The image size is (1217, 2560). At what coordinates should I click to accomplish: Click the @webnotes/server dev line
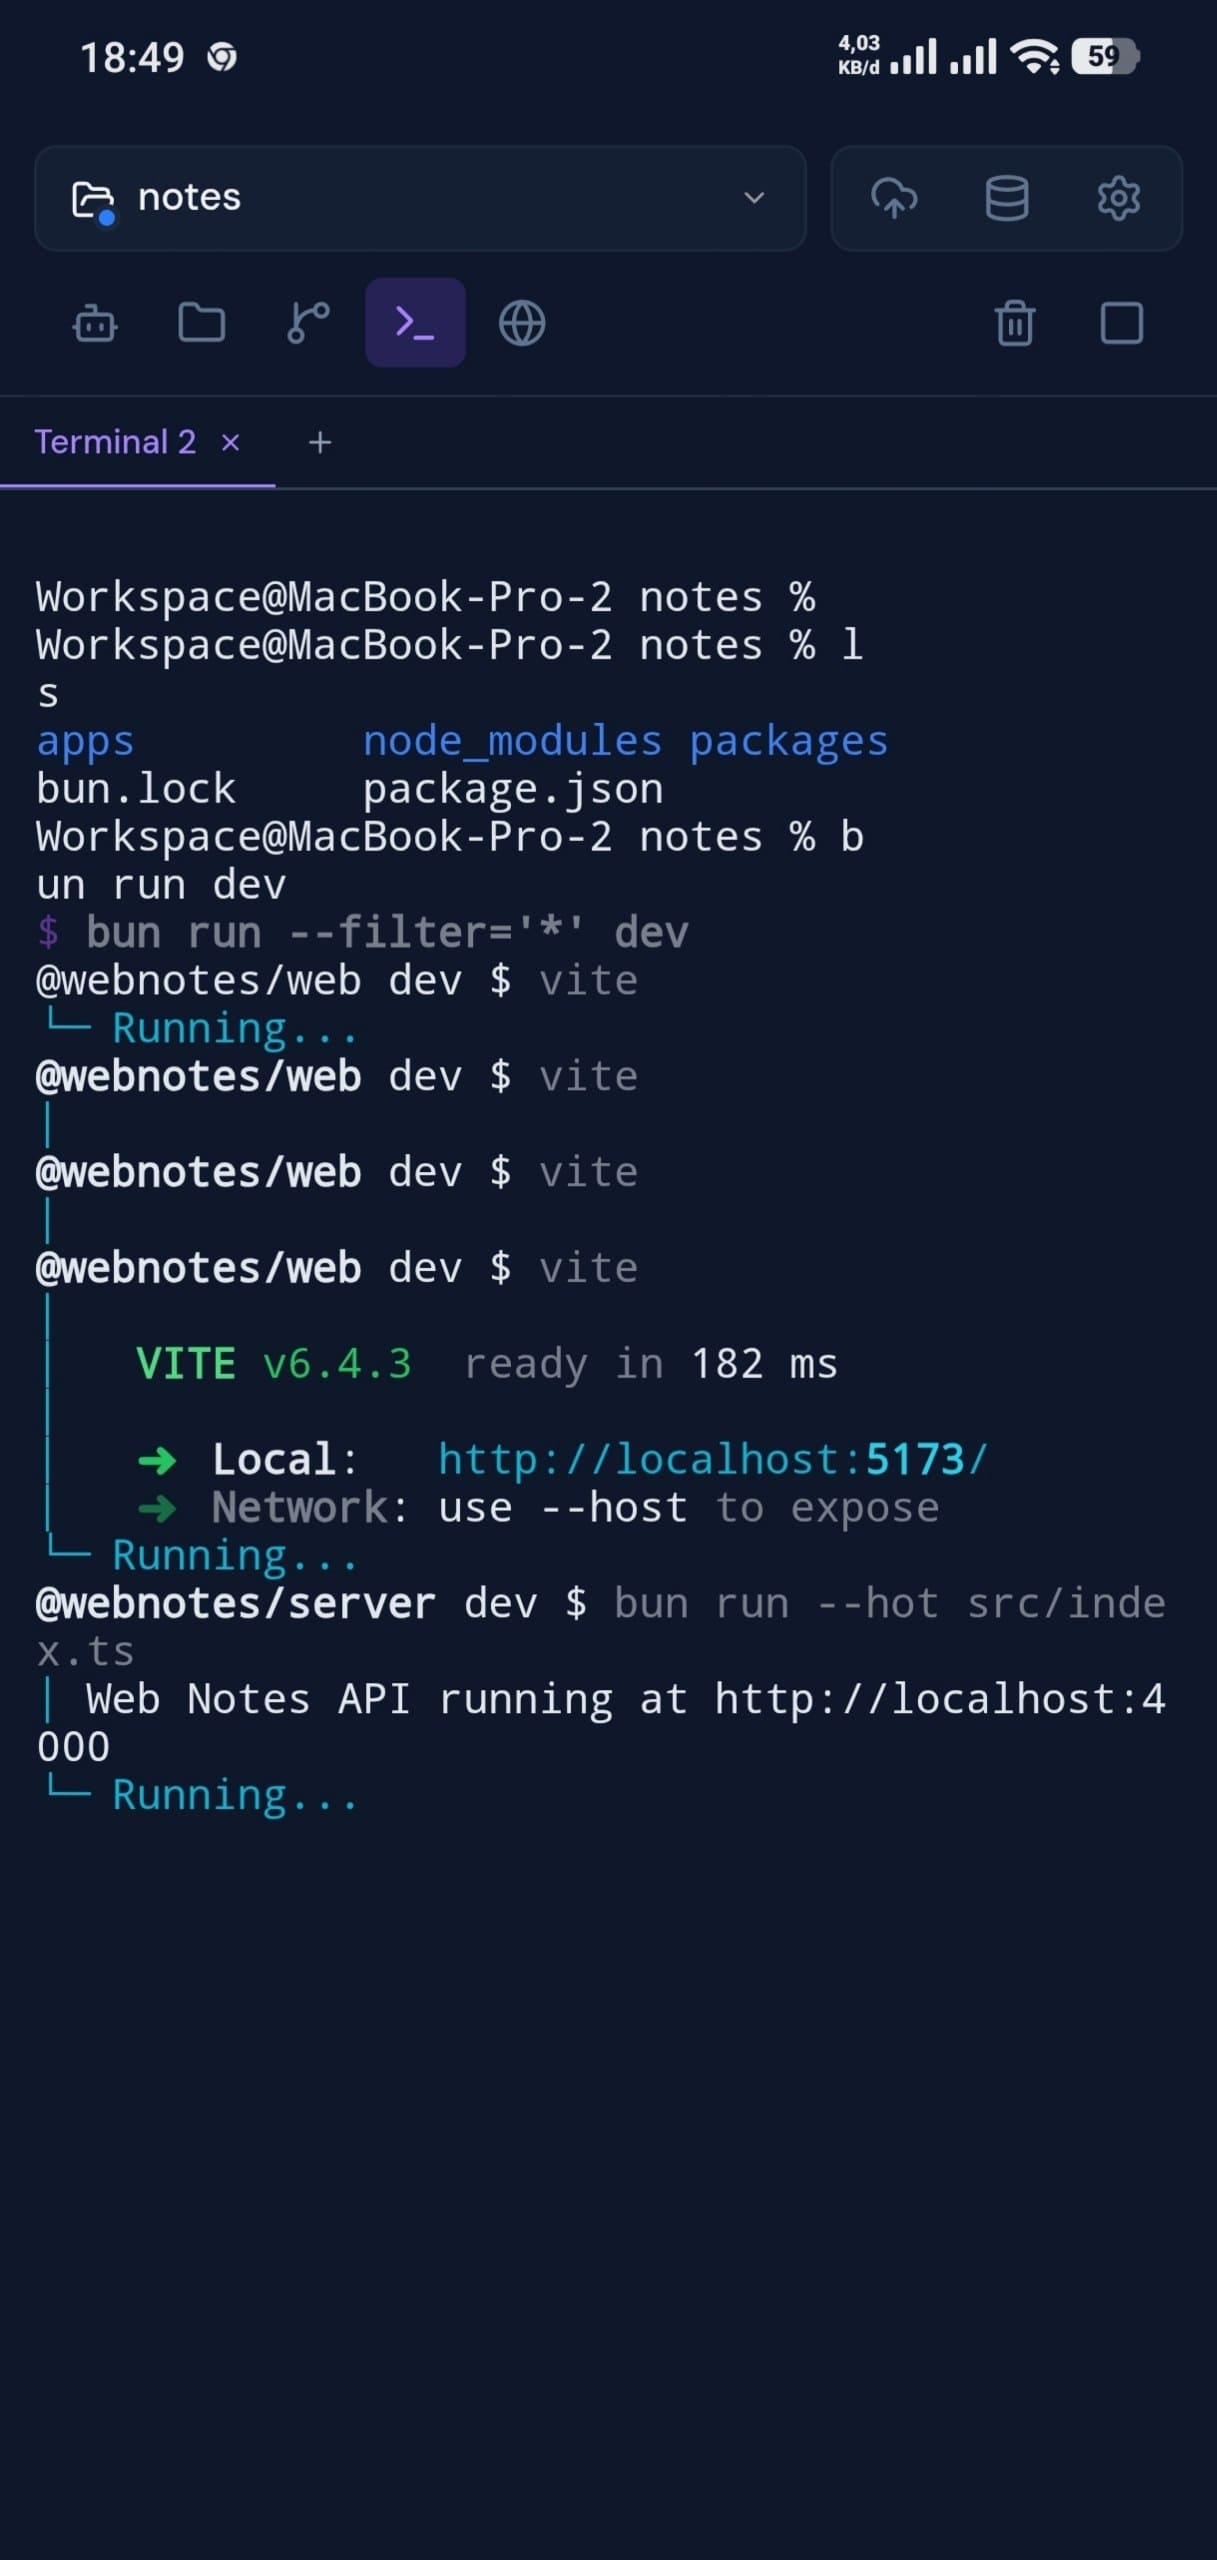600,1627
